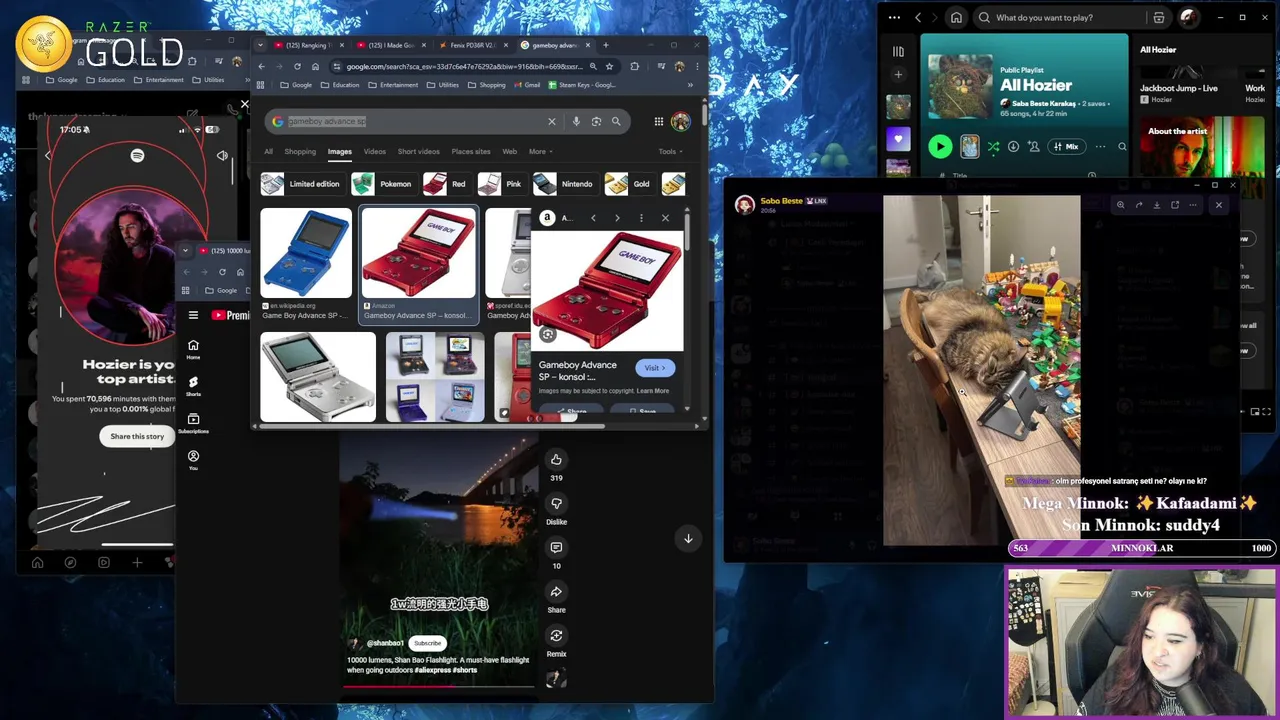Open the silver Game Boy Advance SP image

pos(318,377)
